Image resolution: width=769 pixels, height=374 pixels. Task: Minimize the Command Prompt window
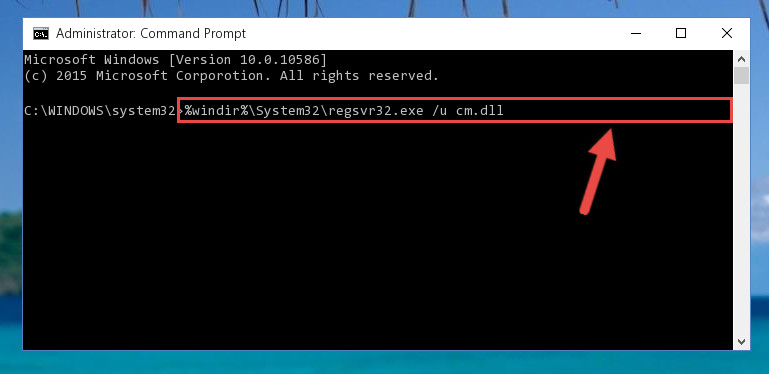coord(636,33)
